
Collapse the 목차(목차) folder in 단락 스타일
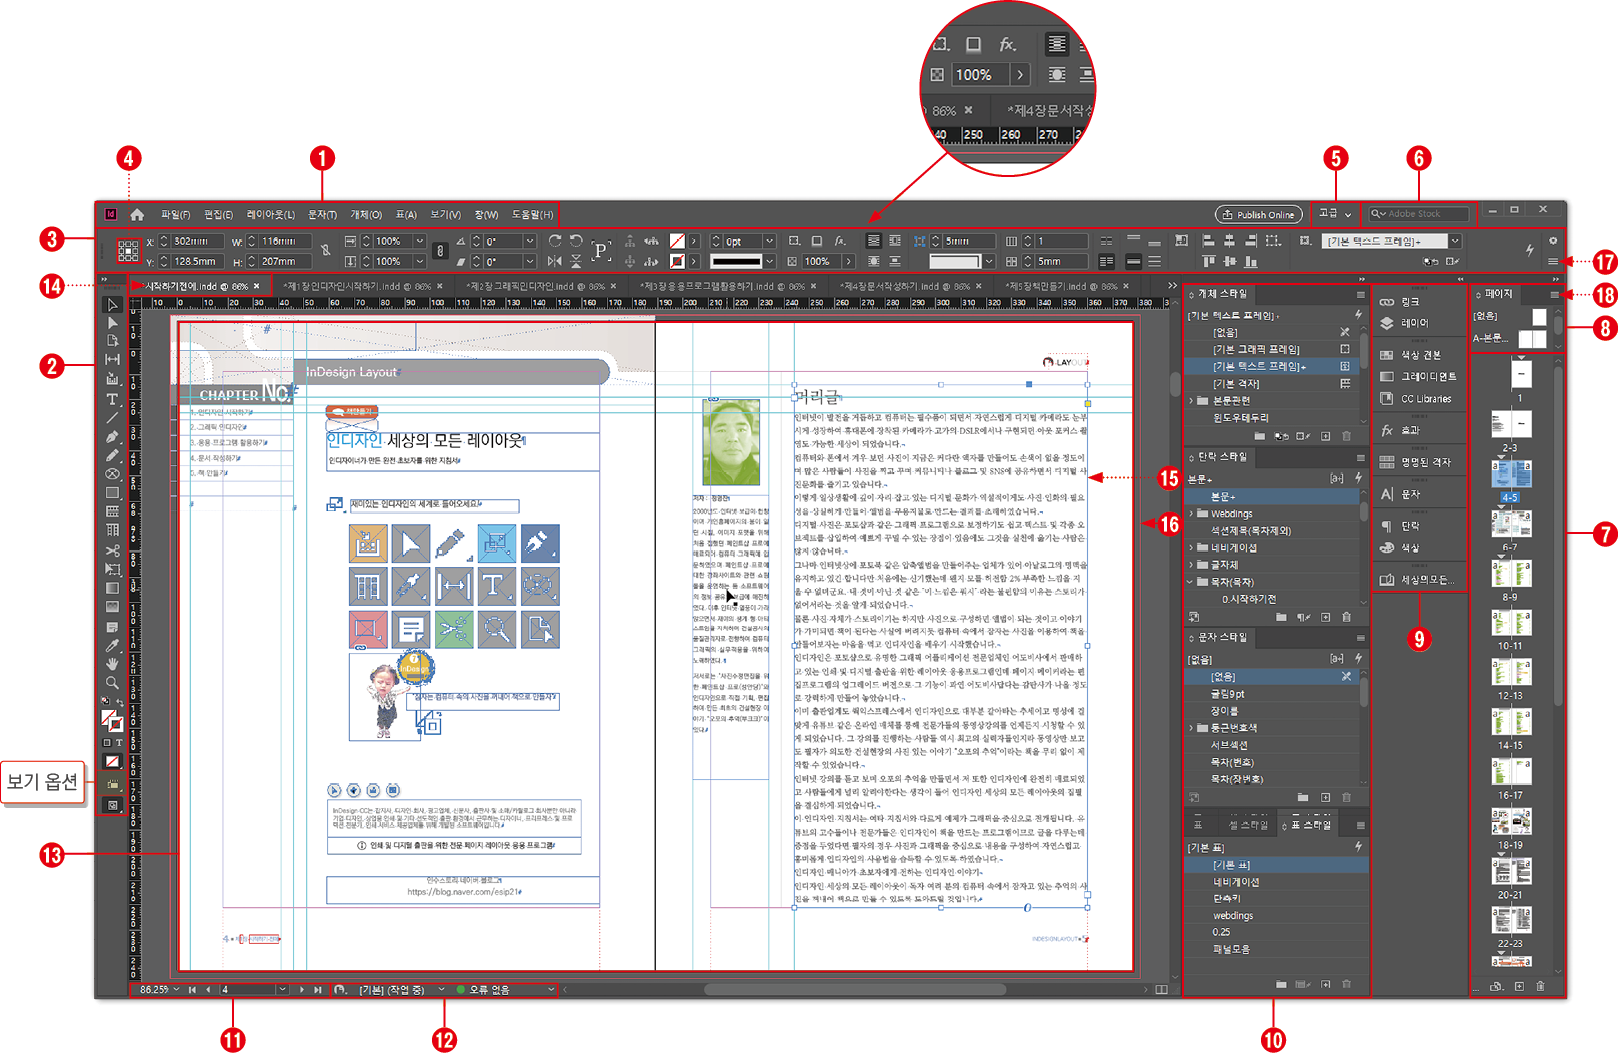click(1191, 582)
